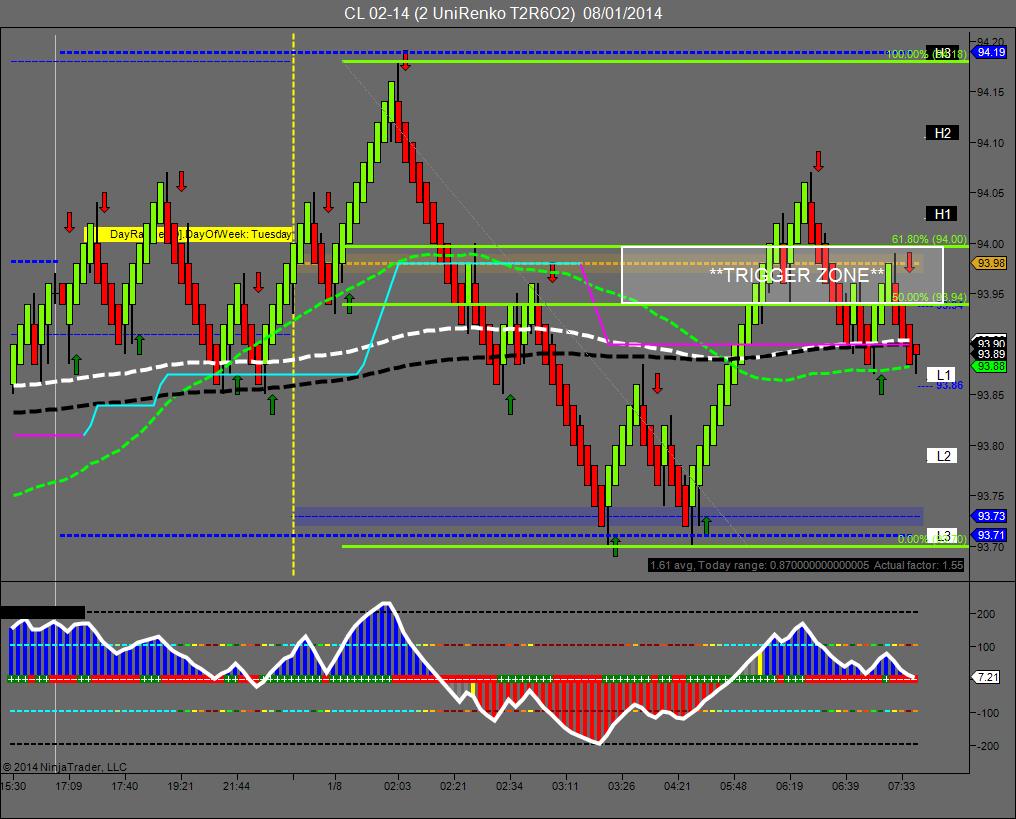
Task: Click the 21:44 time axis label
Action: point(237,786)
